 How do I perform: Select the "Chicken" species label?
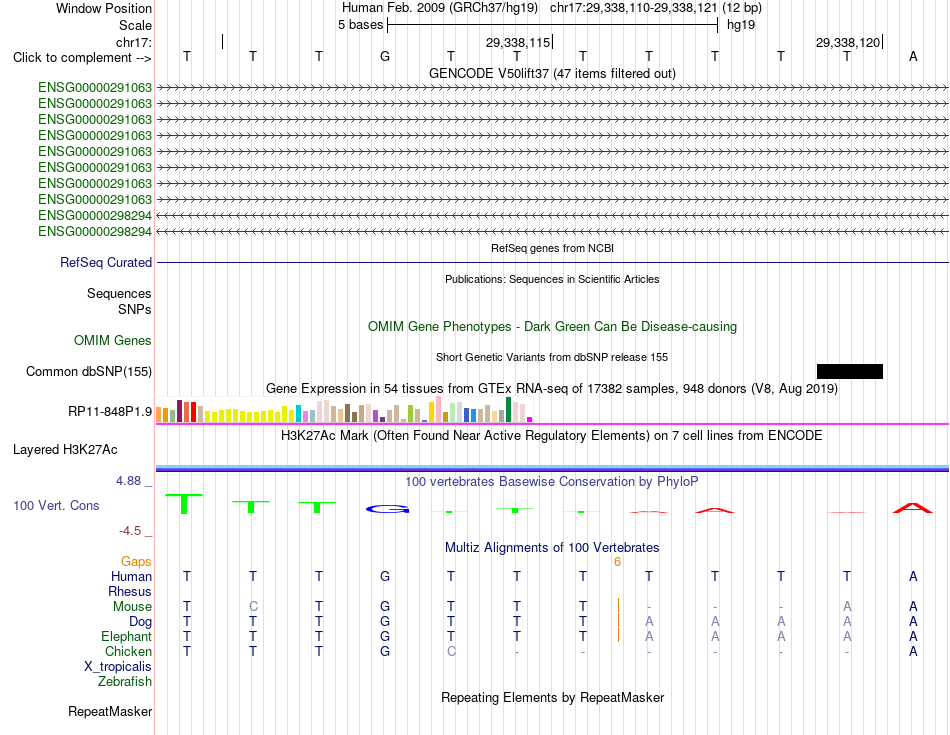pyautogui.click(x=128, y=651)
